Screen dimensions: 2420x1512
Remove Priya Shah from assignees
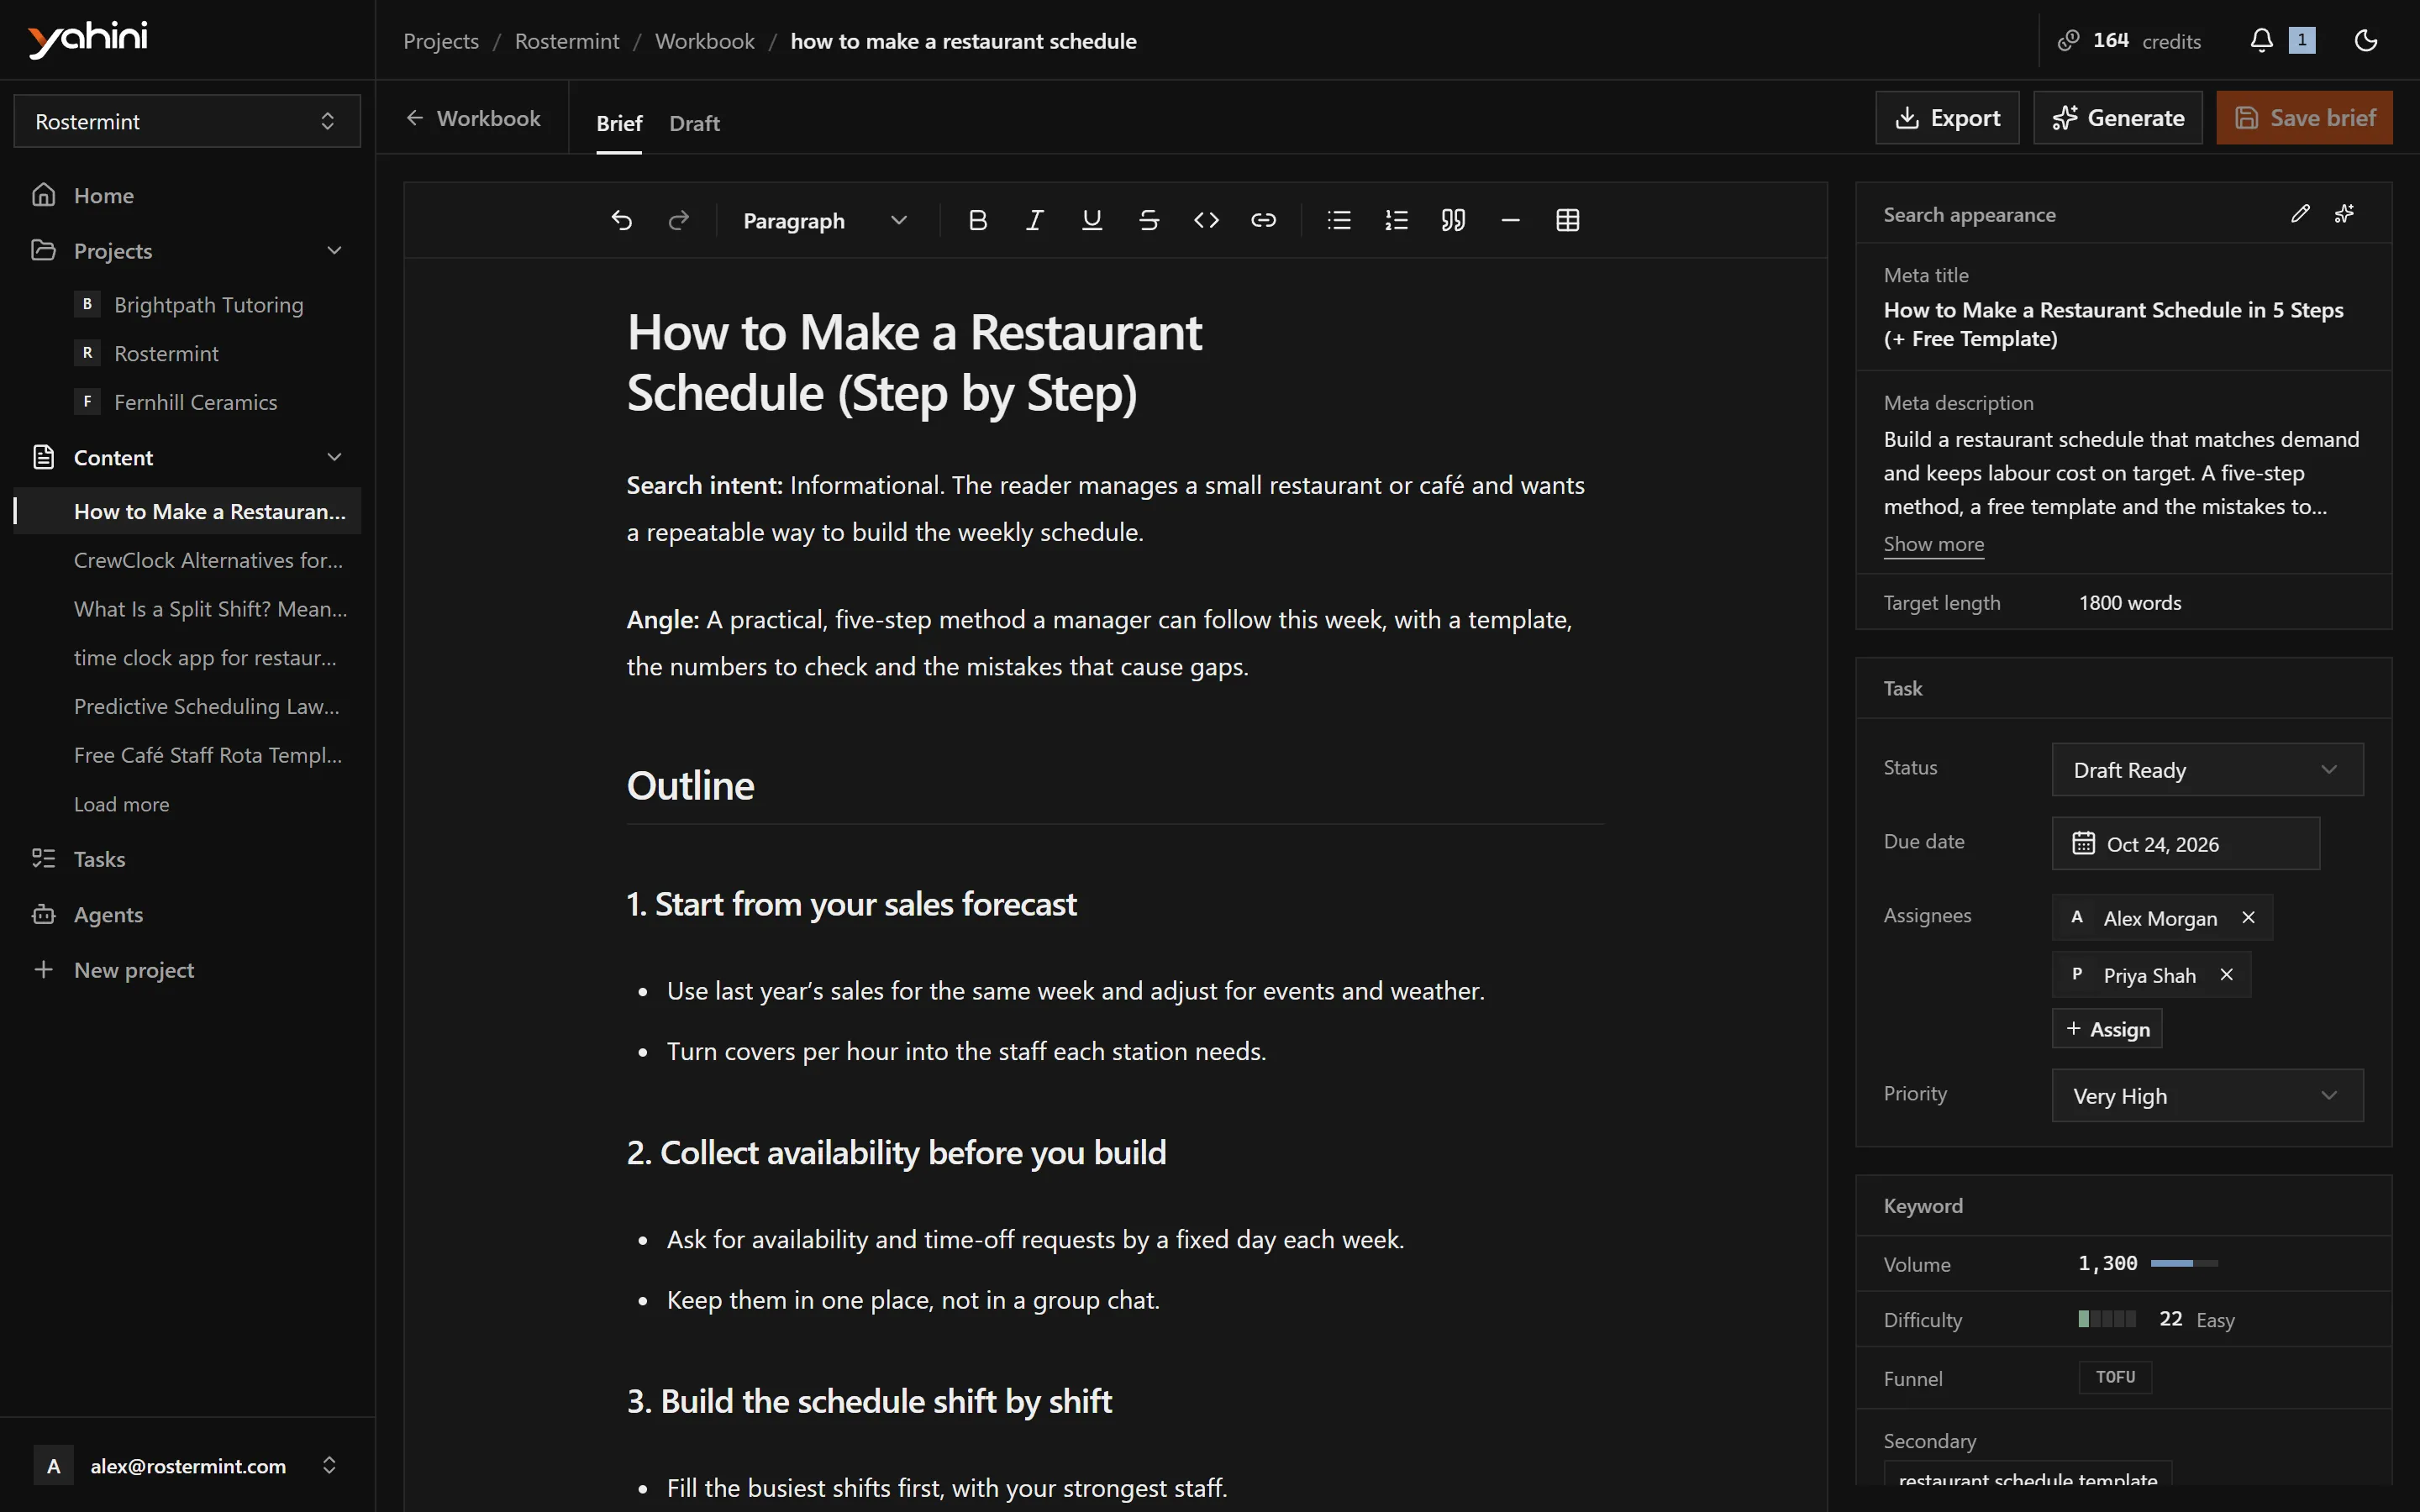pos(2226,974)
